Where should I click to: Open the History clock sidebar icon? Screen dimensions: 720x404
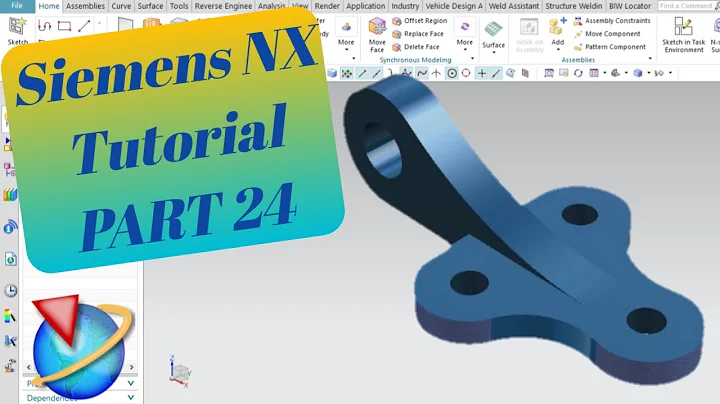click(x=11, y=291)
